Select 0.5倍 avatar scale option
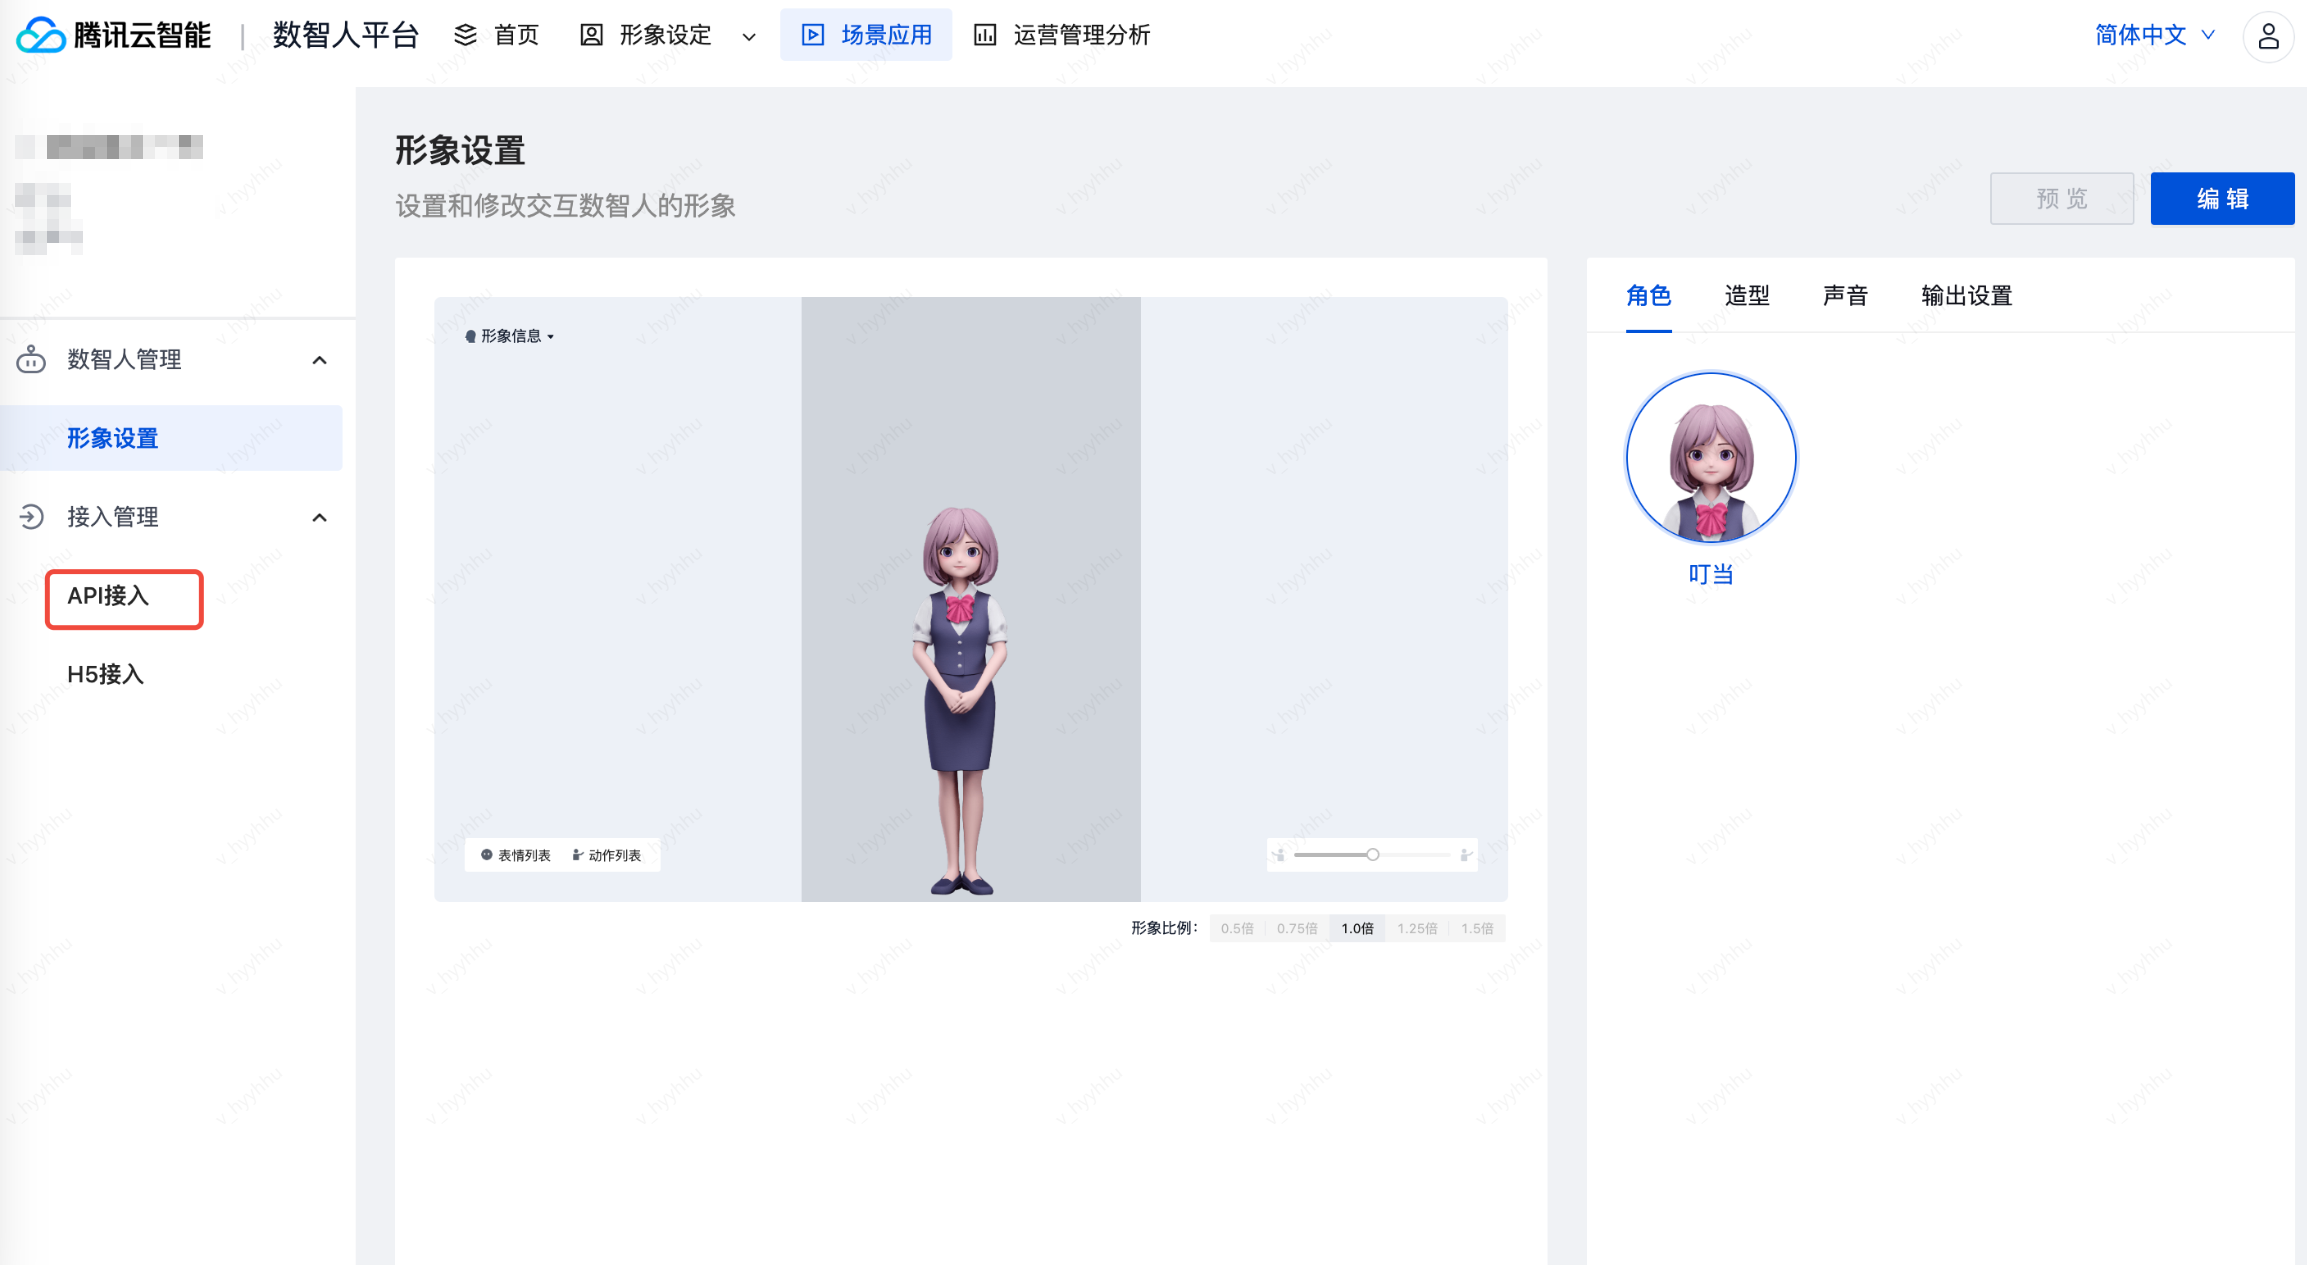The width and height of the screenshot is (2307, 1265). pyautogui.click(x=1237, y=928)
